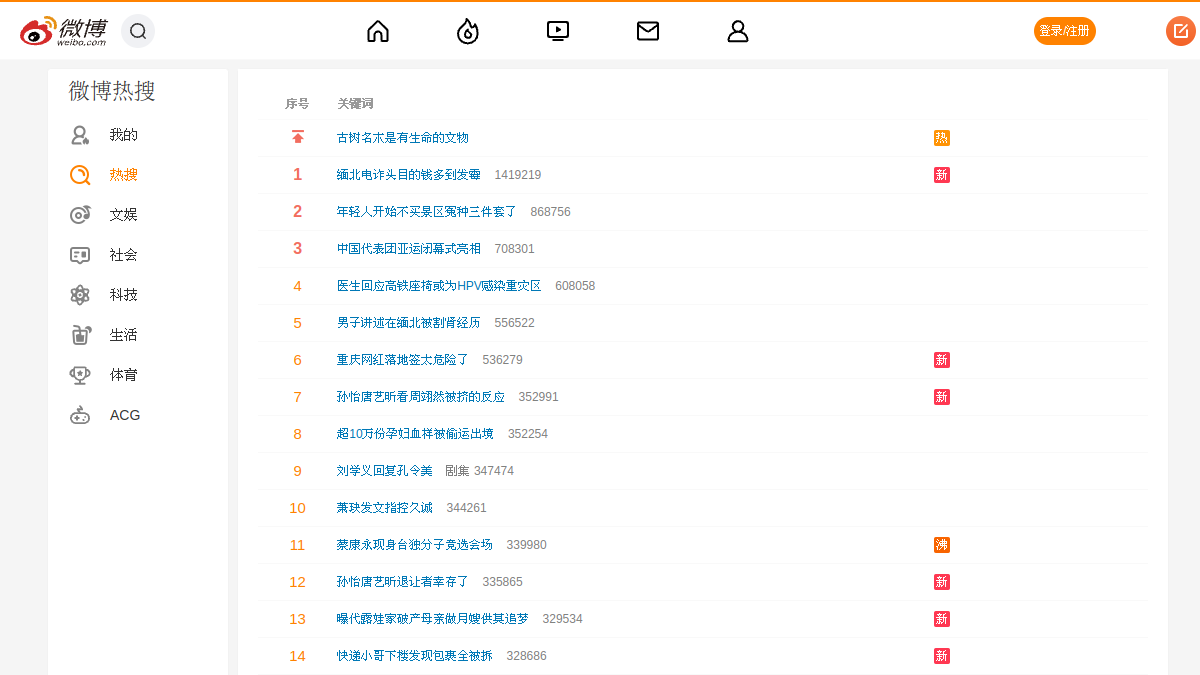
Task: Open topic 孙怡唐艺昕退让者幸存了
Action: (x=403, y=582)
